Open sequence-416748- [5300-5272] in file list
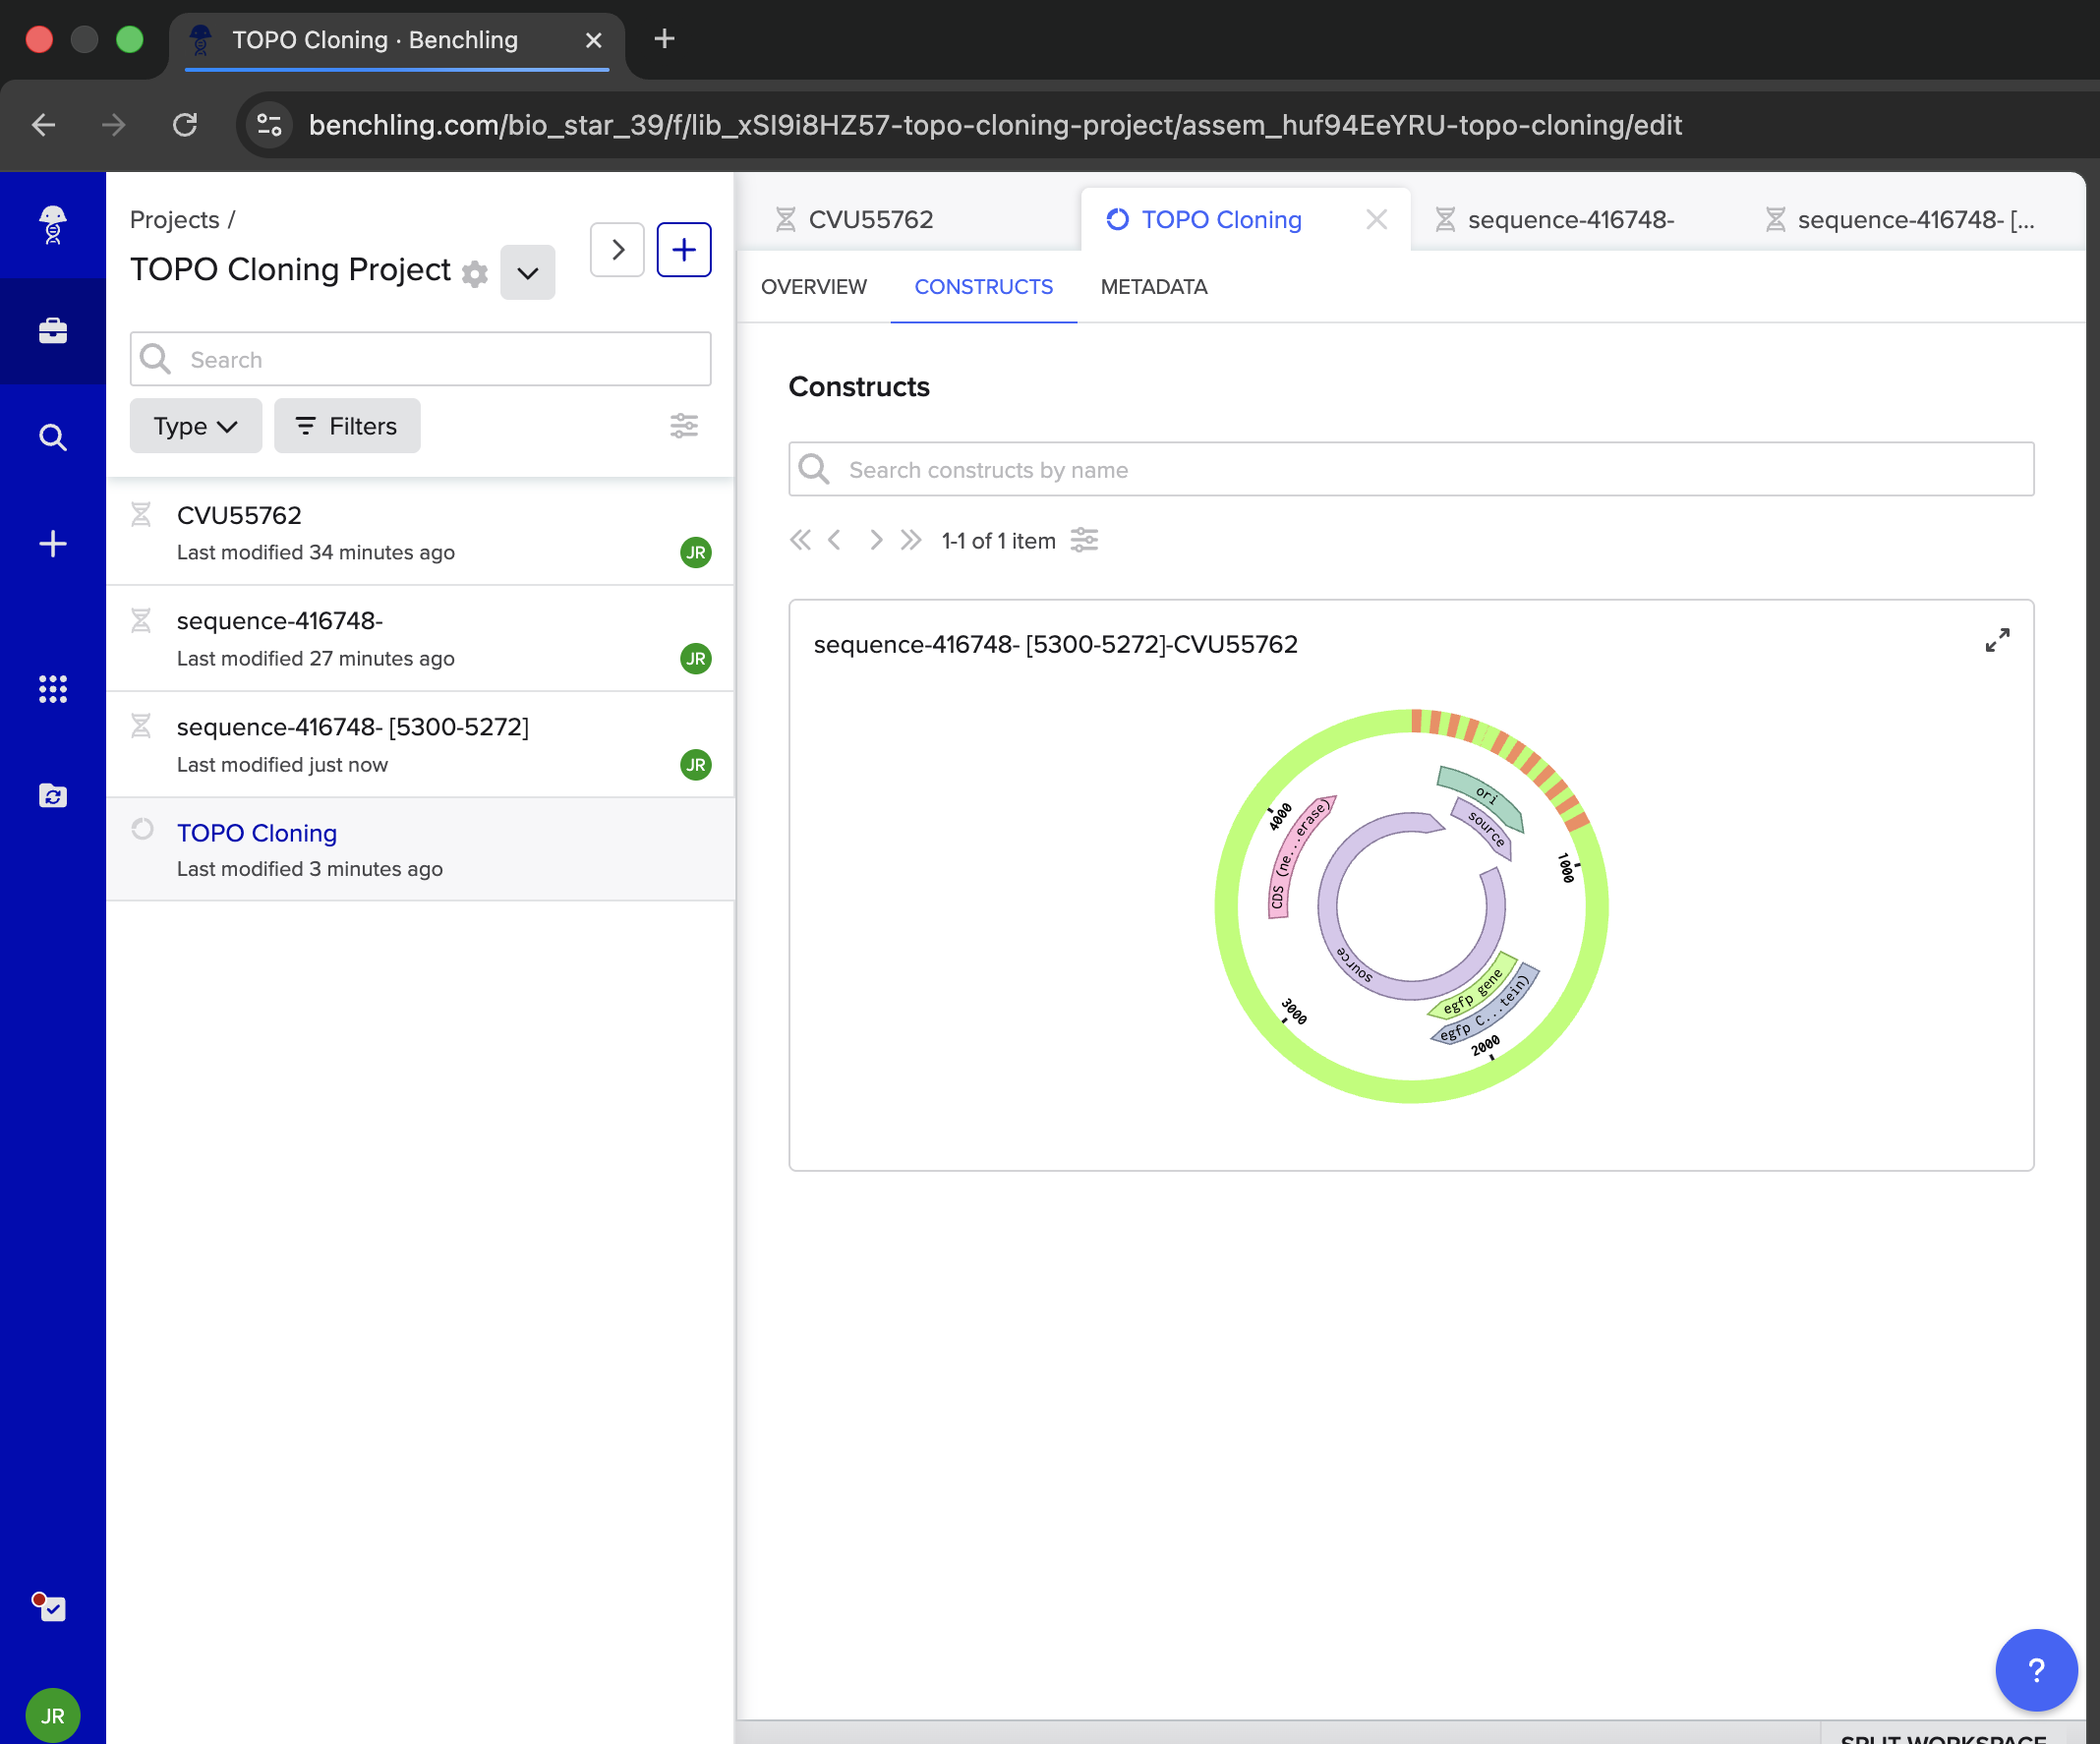The height and width of the screenshot is (1744, 2100). [x=420, y=744]
